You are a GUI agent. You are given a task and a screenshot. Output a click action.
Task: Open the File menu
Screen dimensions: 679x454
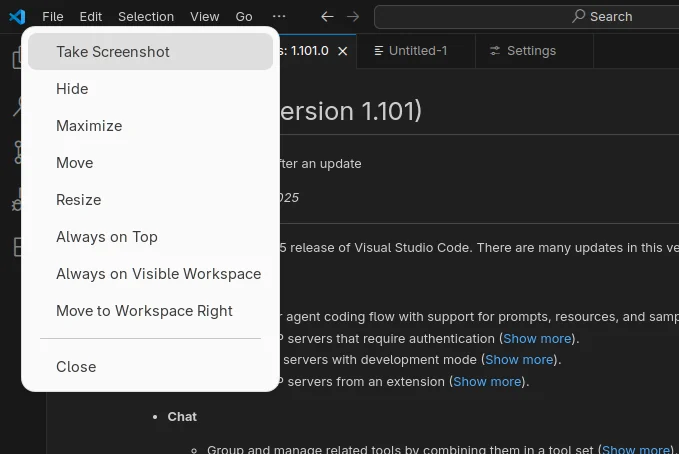click(53, 17)
